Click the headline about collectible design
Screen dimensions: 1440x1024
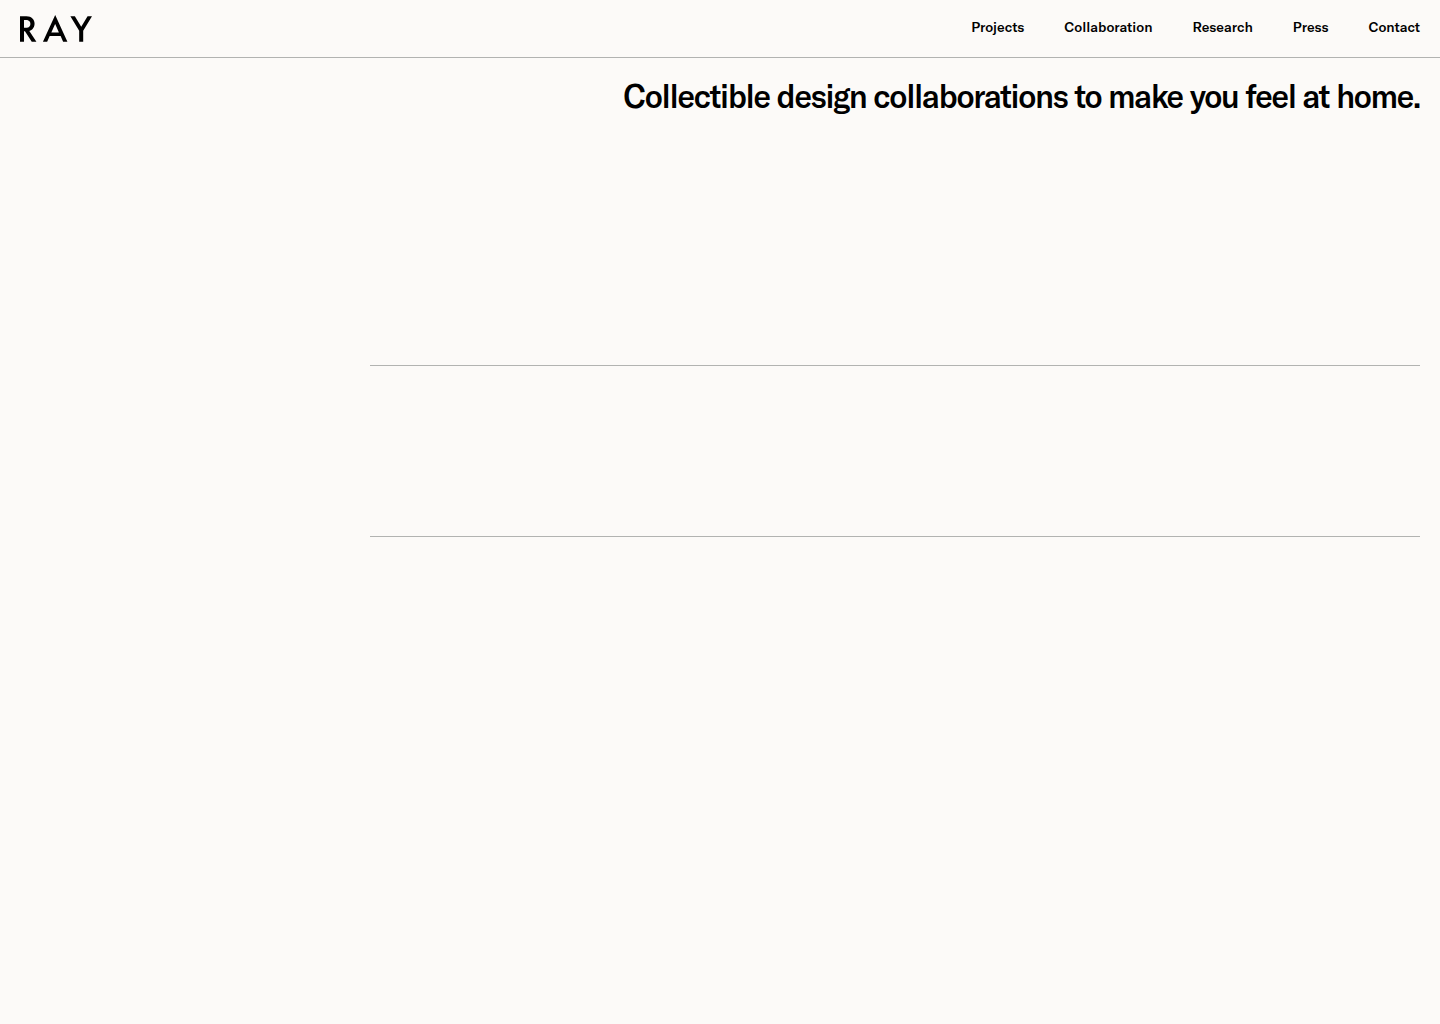click(x=1021, y=97)
